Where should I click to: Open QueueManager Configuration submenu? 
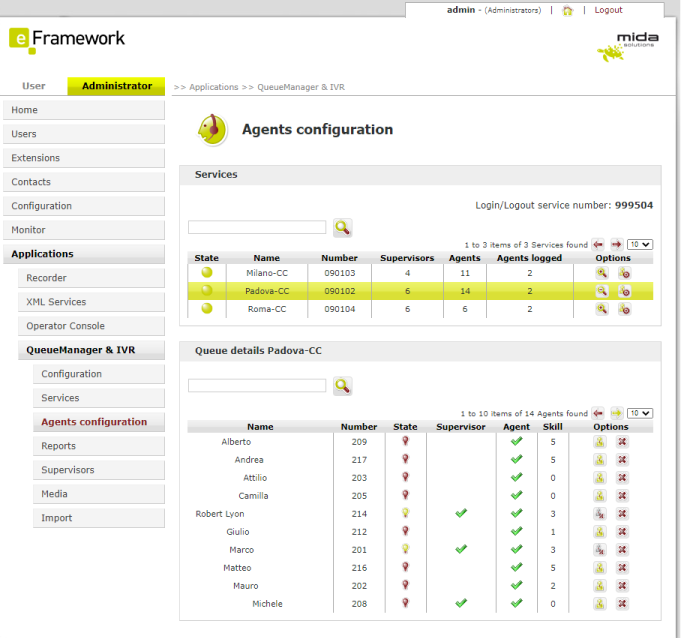coord(99,374)
